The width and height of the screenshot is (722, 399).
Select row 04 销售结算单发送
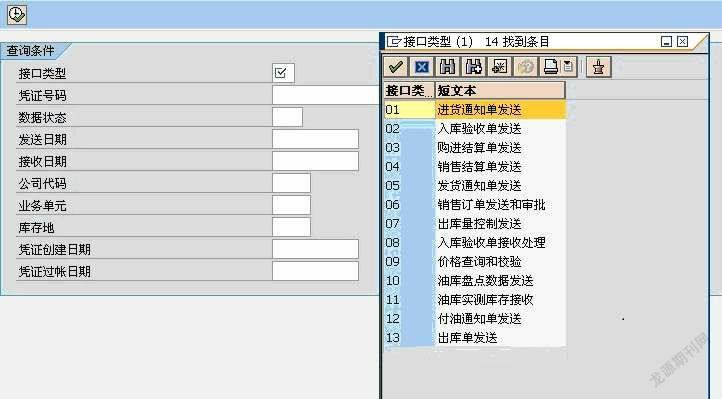(475, 167)
